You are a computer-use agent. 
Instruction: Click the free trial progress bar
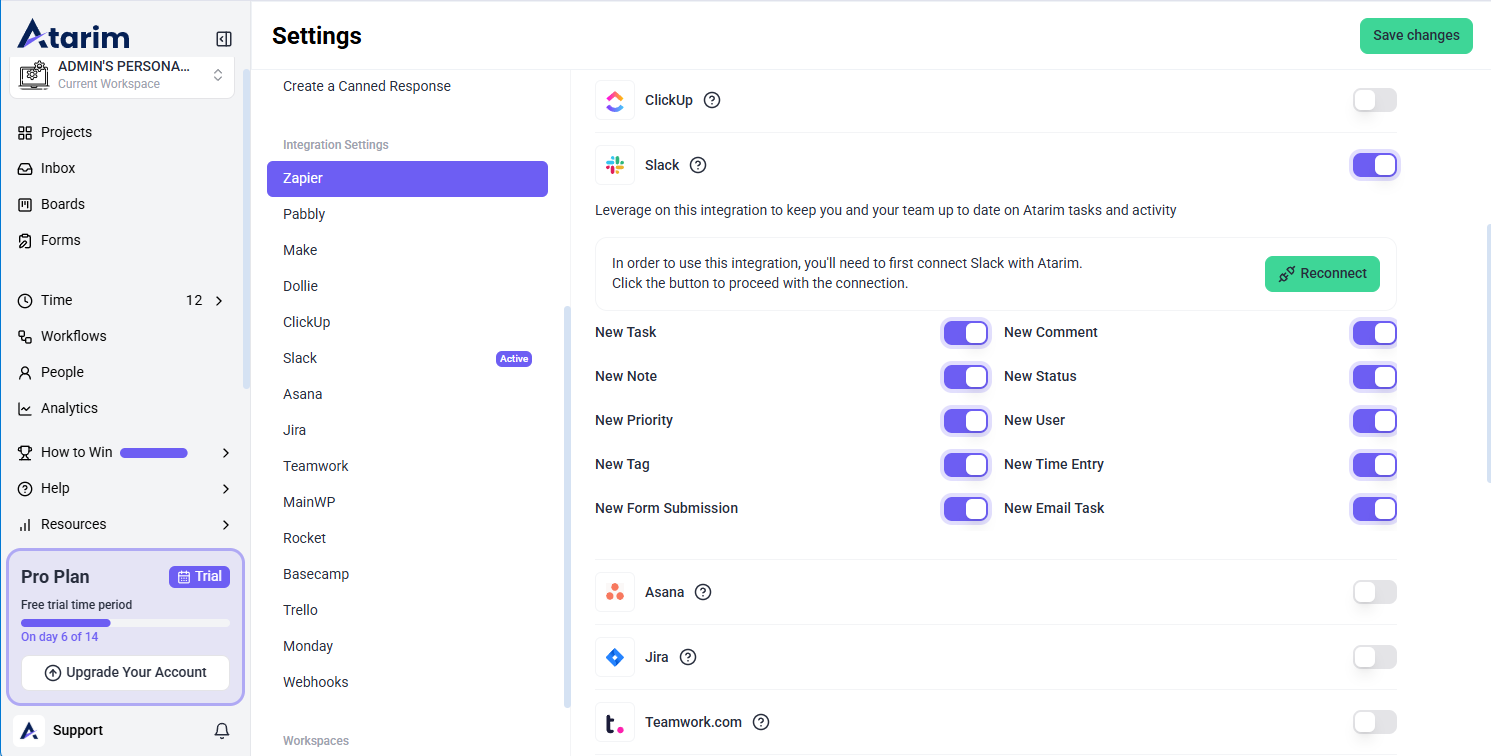coord(125,623)
